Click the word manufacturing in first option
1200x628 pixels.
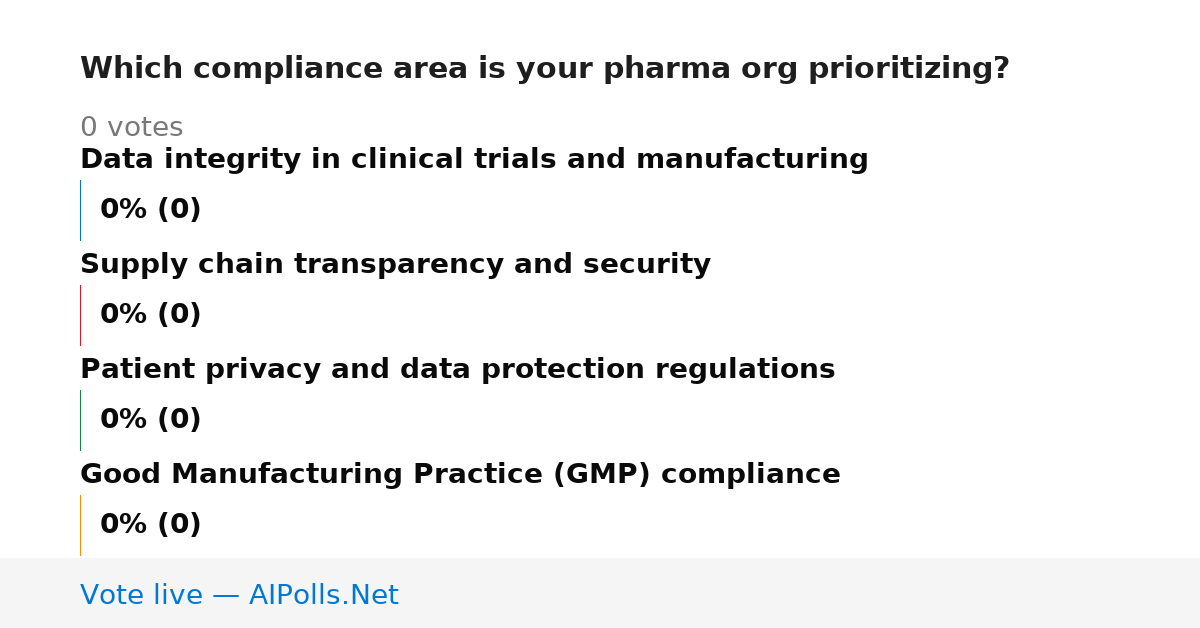coord(752,160)
